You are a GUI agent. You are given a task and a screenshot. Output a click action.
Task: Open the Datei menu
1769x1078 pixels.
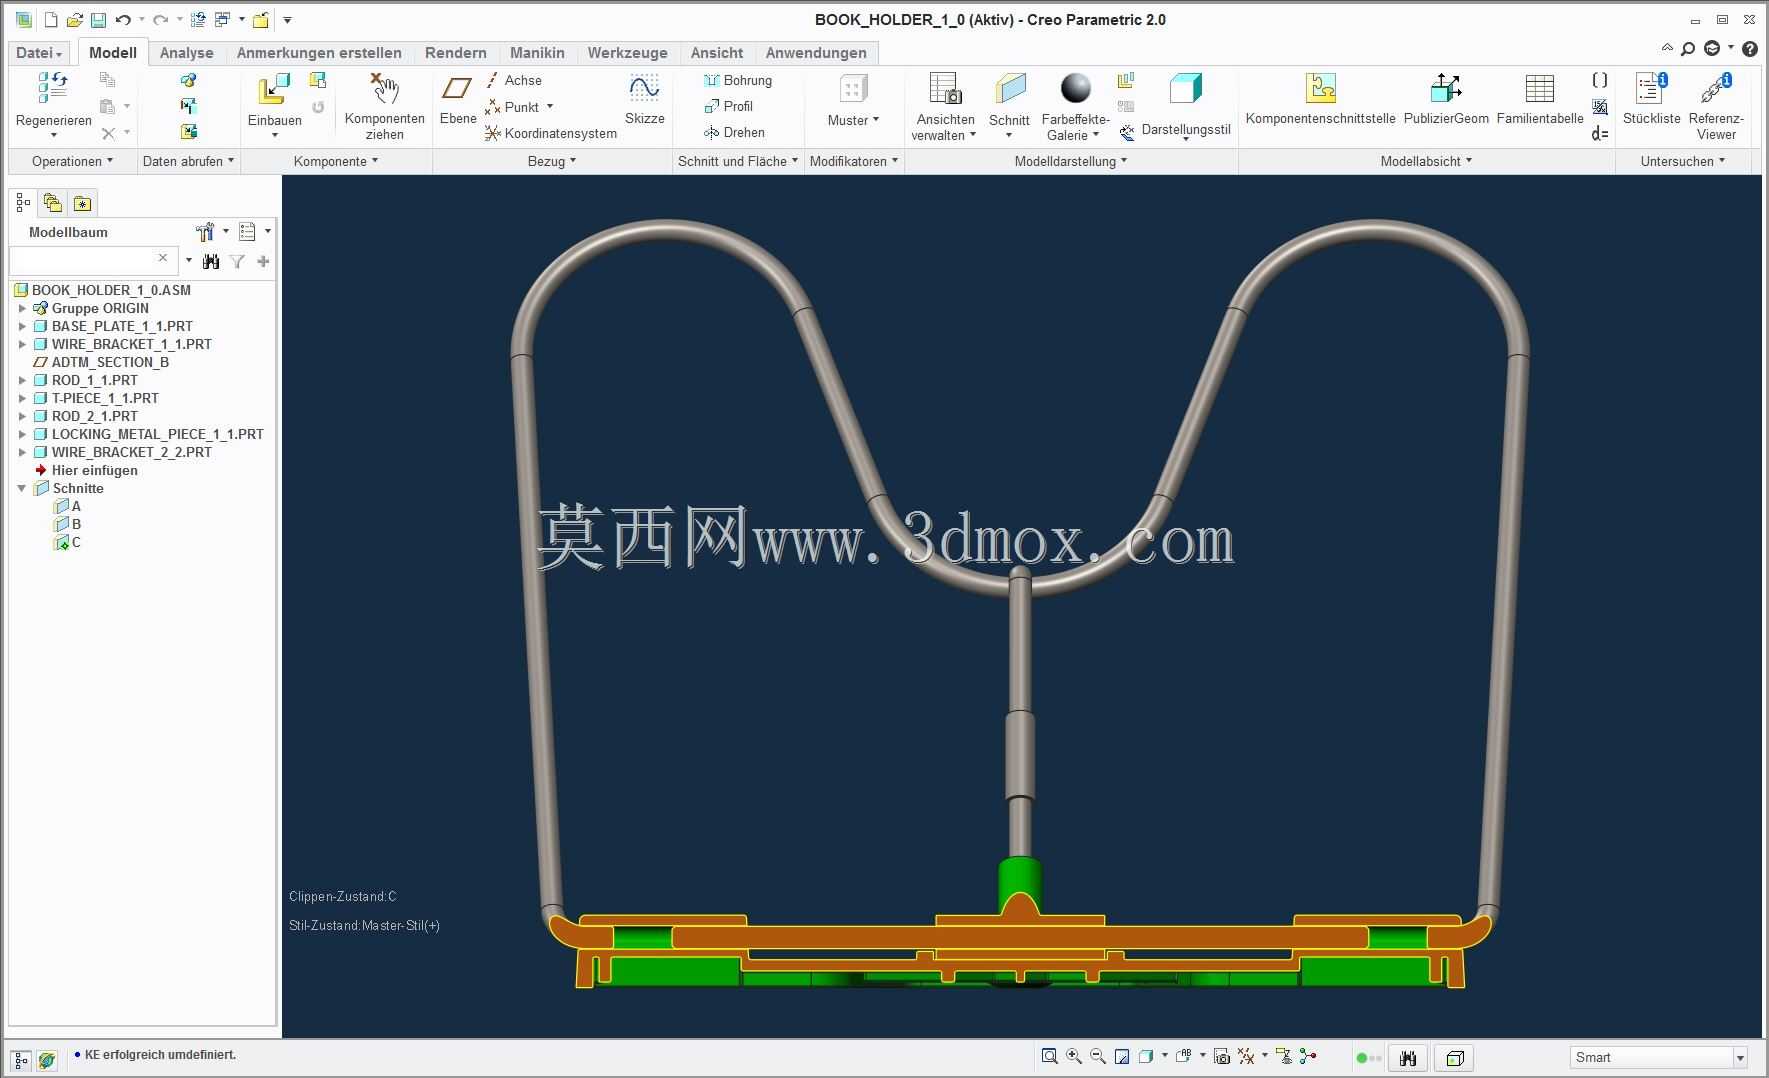pos(39,53)
